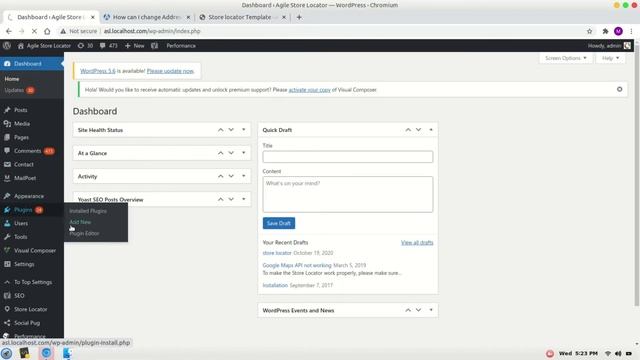Viewport: 640px width, 360px height.
Task: Click the Quick Draft Title field
Action: pos(348,157)
